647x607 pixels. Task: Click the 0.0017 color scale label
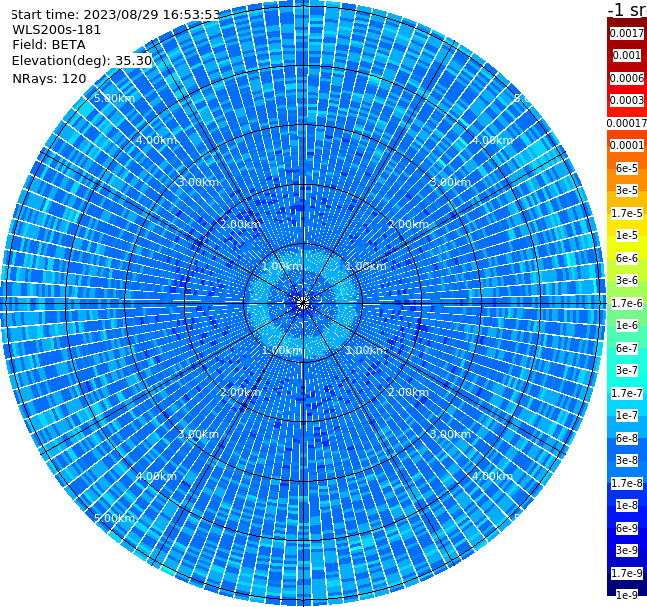(627, 33)
